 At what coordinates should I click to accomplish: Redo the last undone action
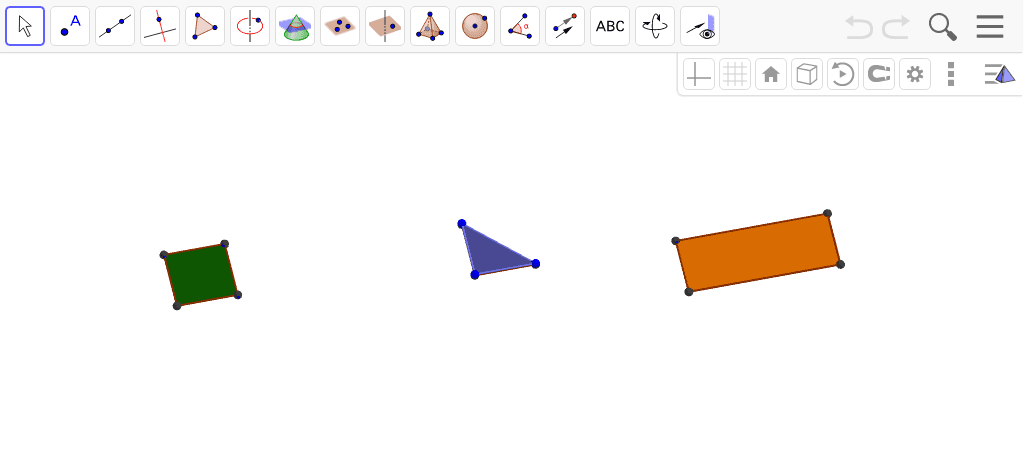click(896, 27)
